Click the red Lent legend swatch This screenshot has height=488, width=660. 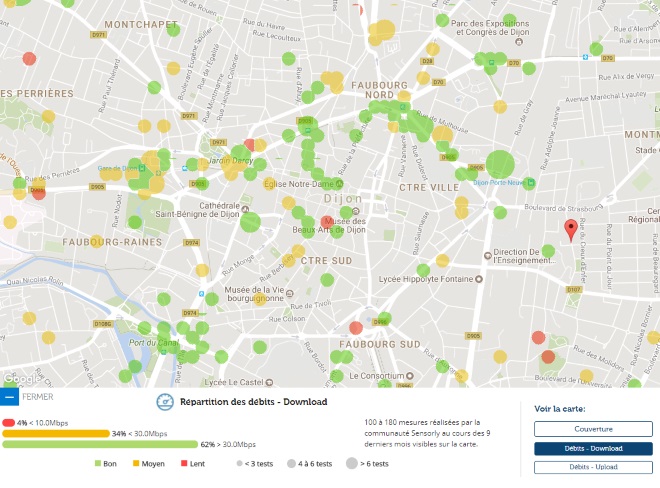184,464
